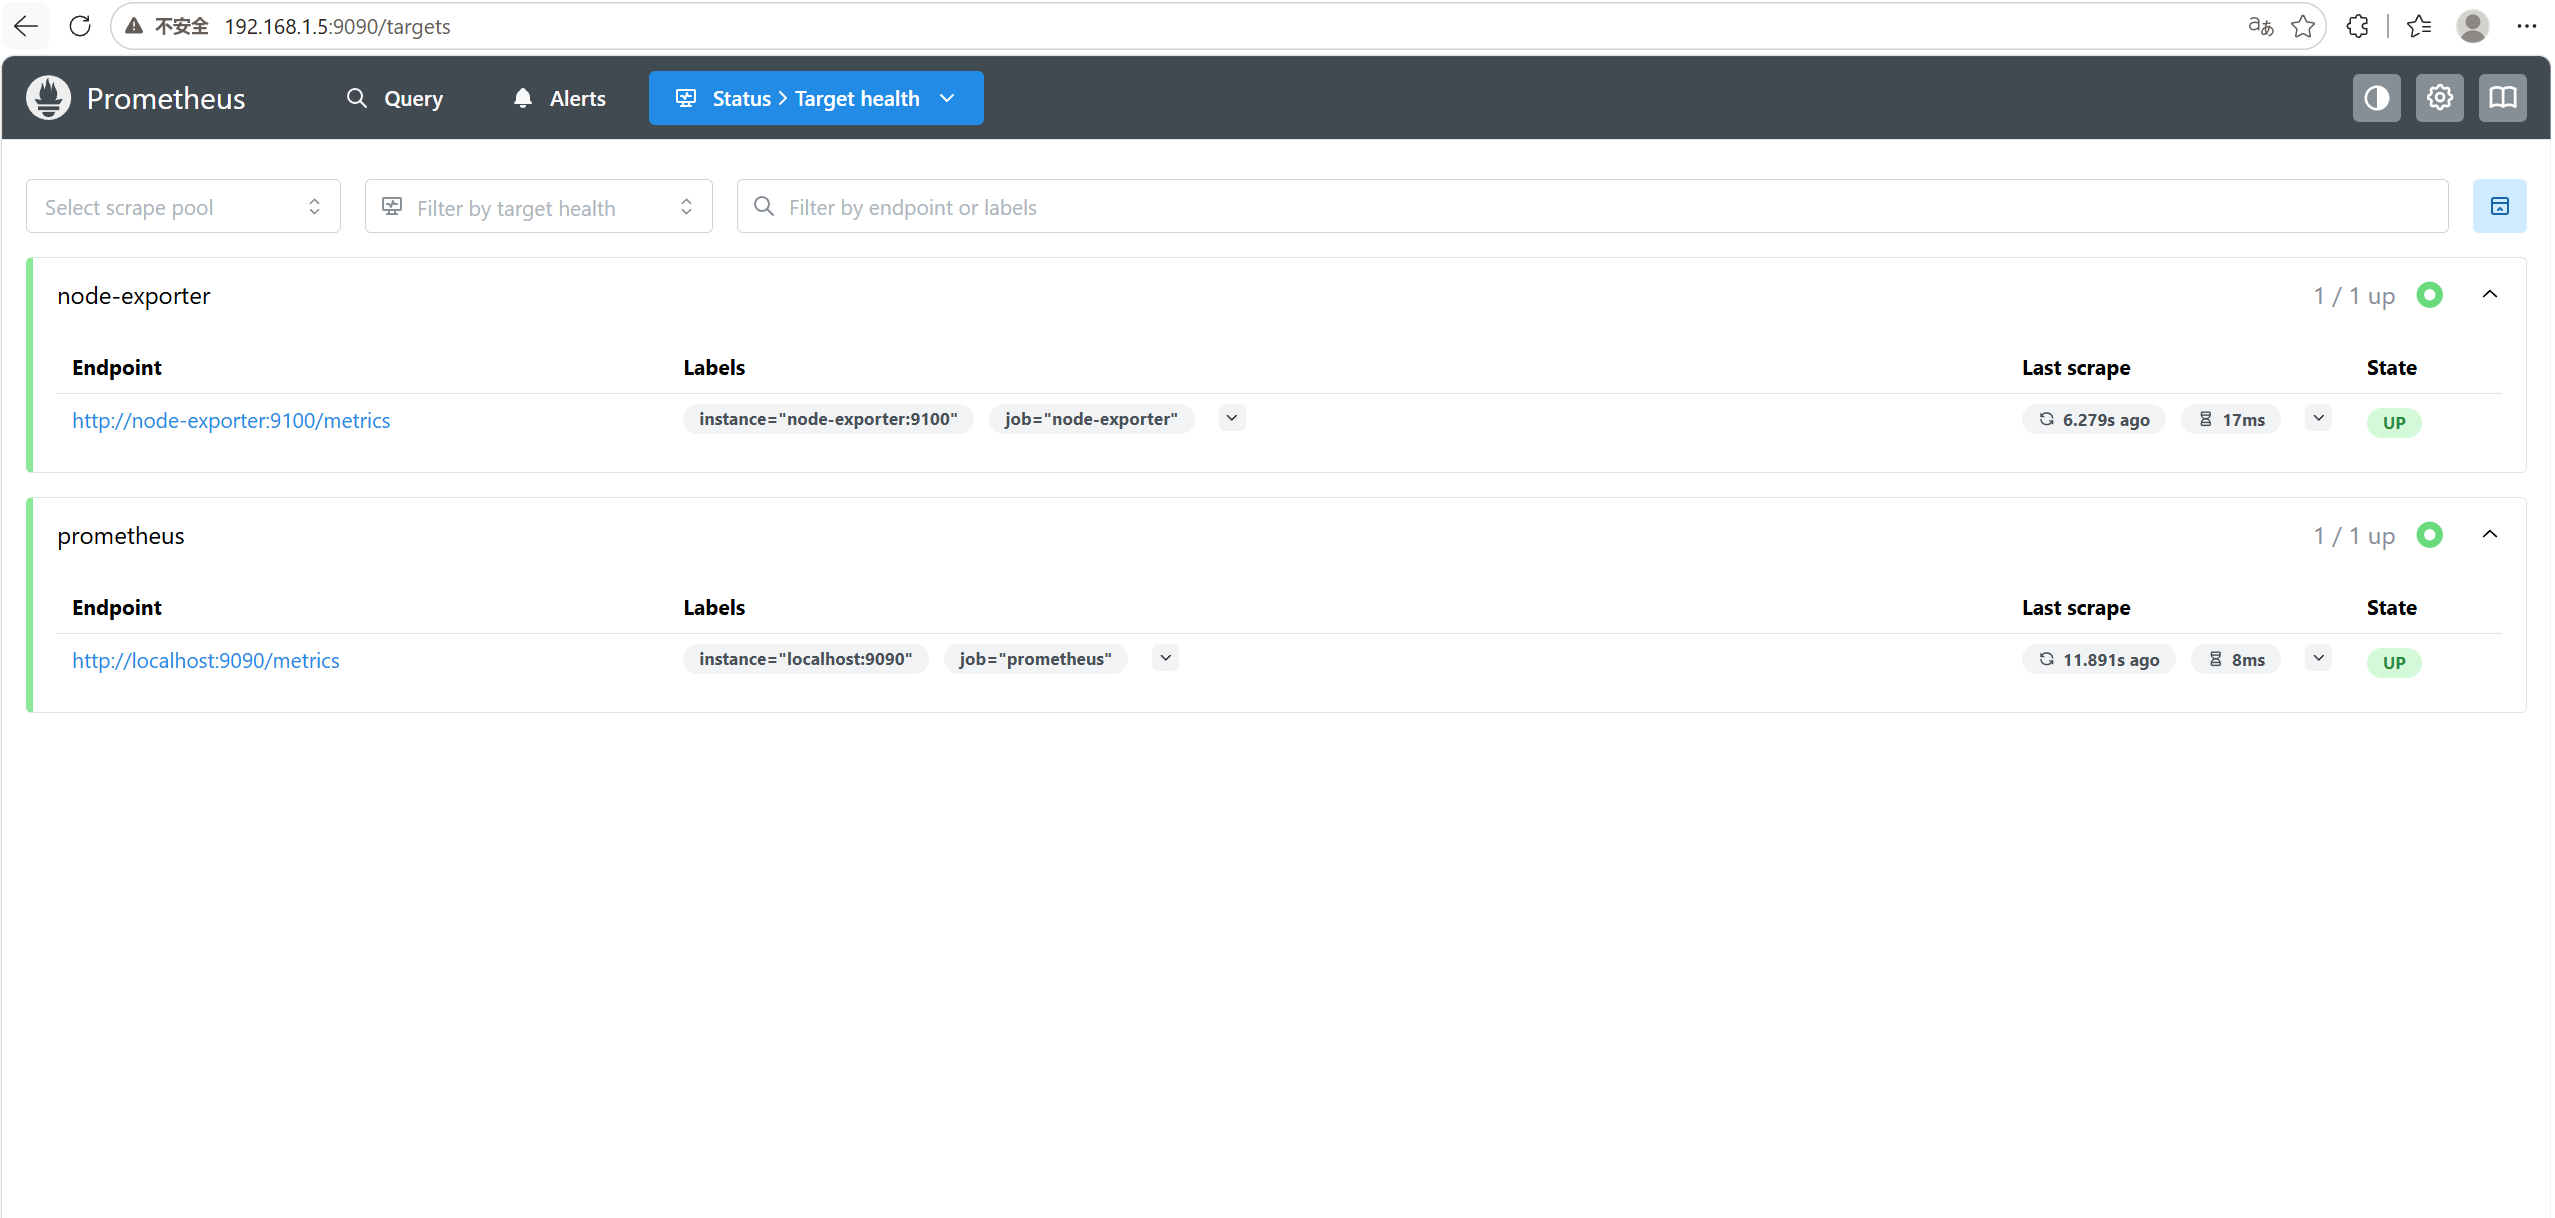Screen dimensions: 2555x1218
Task: Click instance="node-exporter:9100" label badge
Action: 828,419
